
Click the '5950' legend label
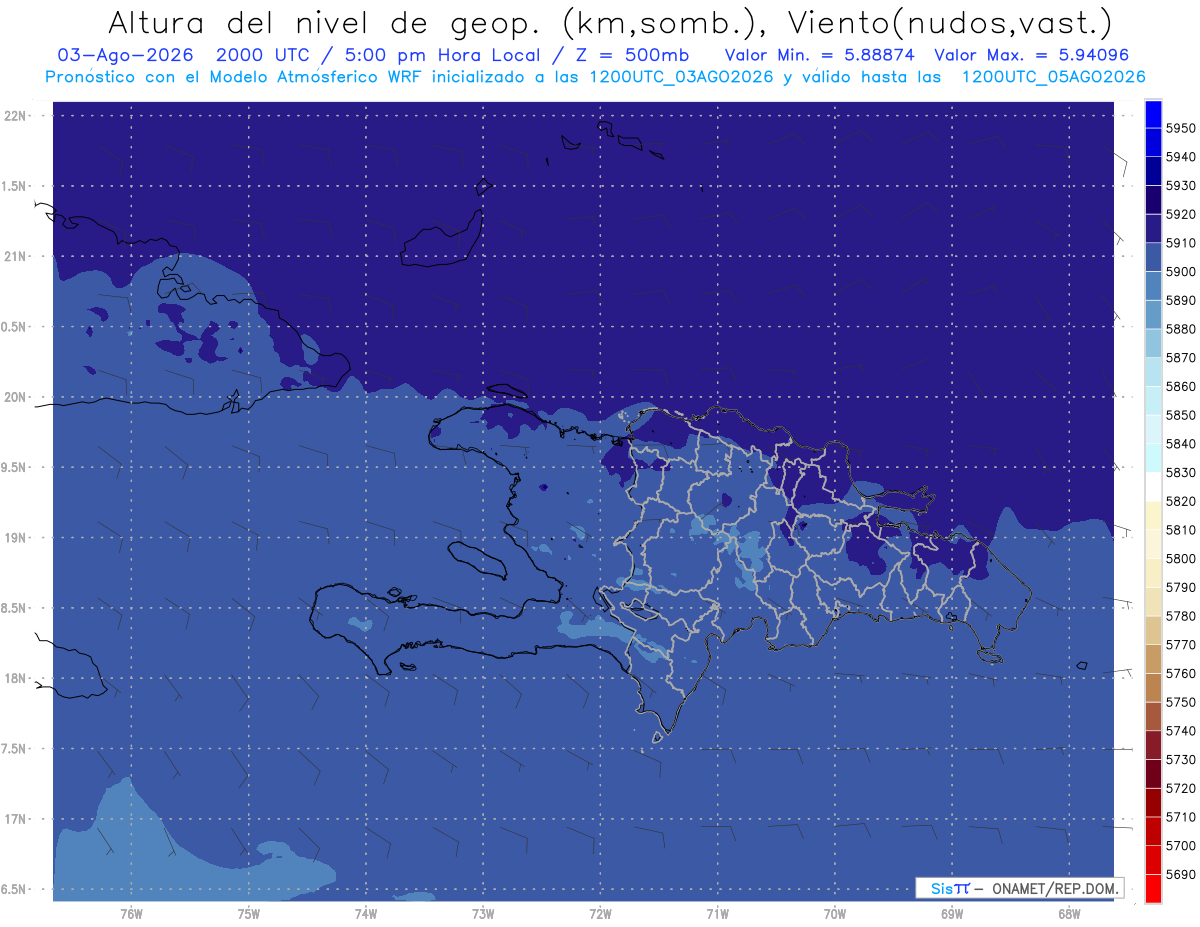point(1180,128)
